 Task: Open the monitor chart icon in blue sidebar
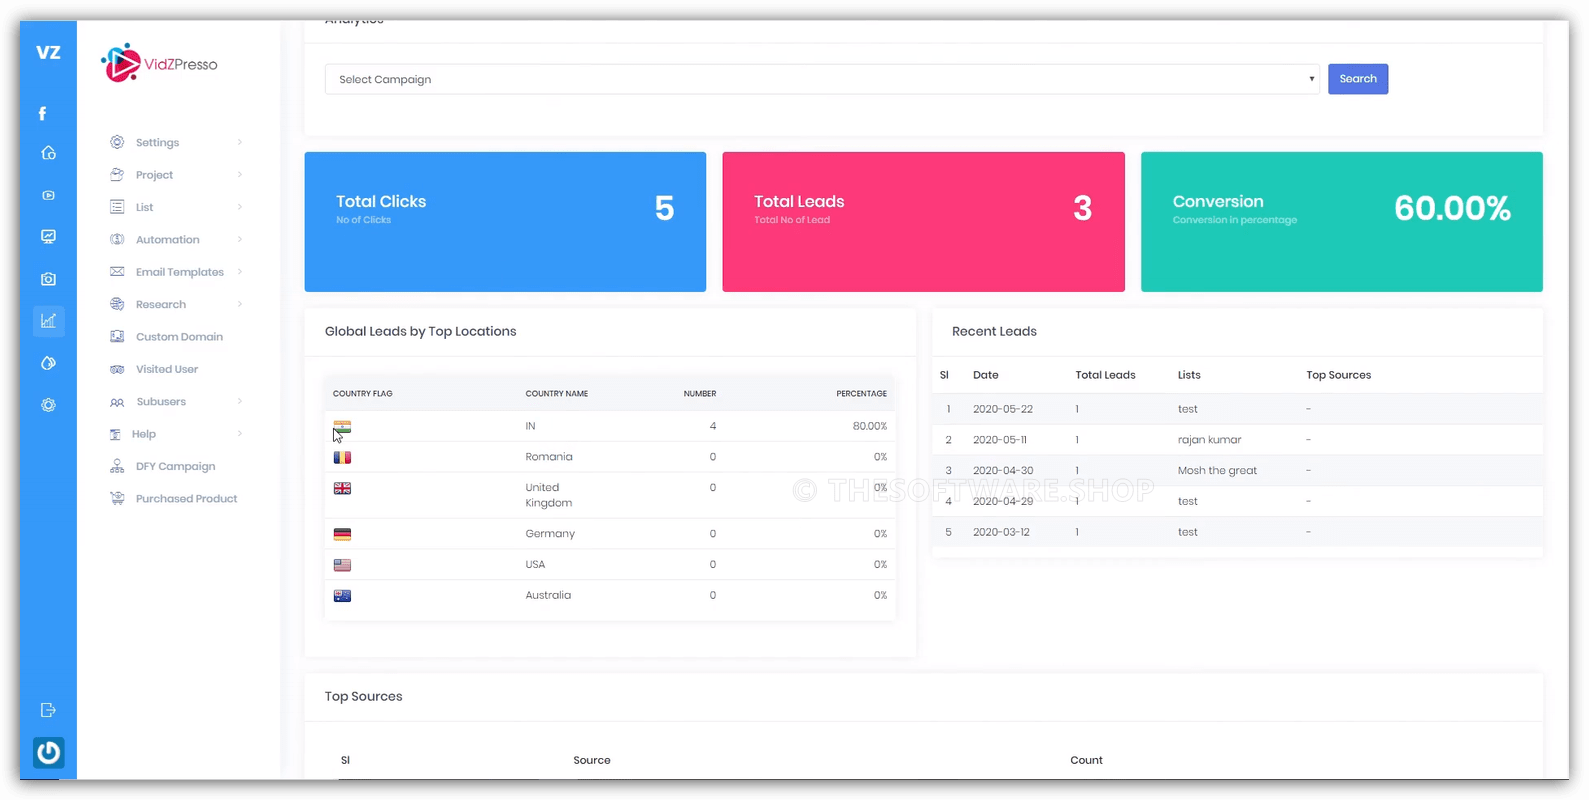pos(48,237)
